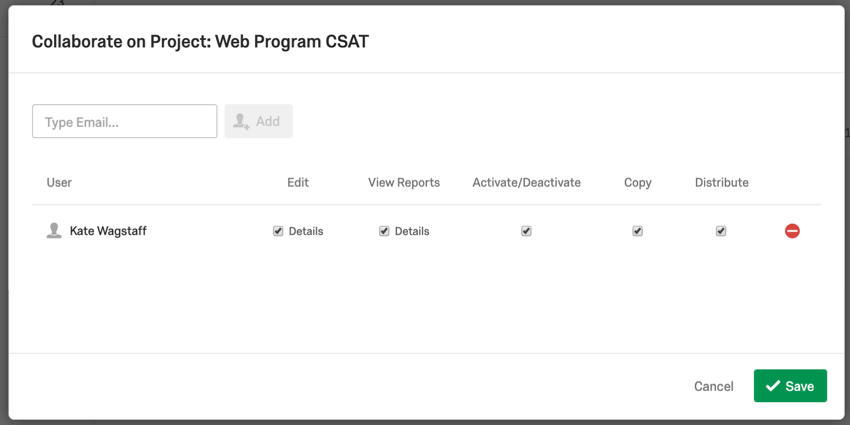The image size is (850, 425).
Task: Click the user avatar icon beside Kate Wagstaff
Action: click(54, 231)
